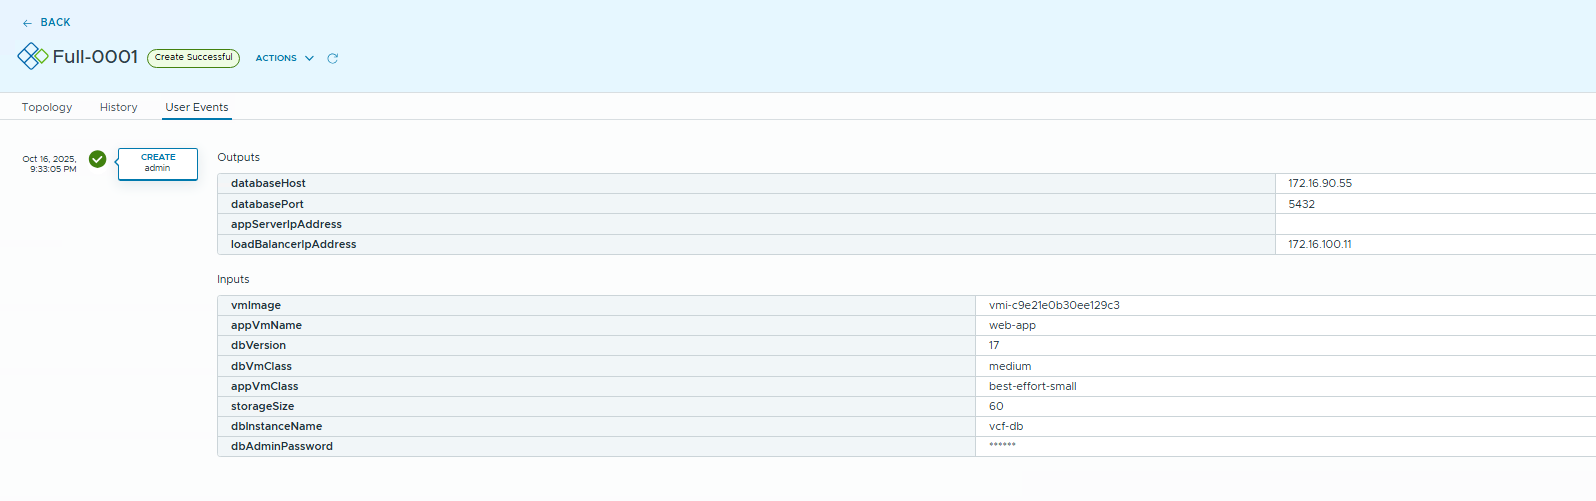The image size is (1596, 501).
Task: Click the appServerIpAddress output row label
Action: pos(286,224)
